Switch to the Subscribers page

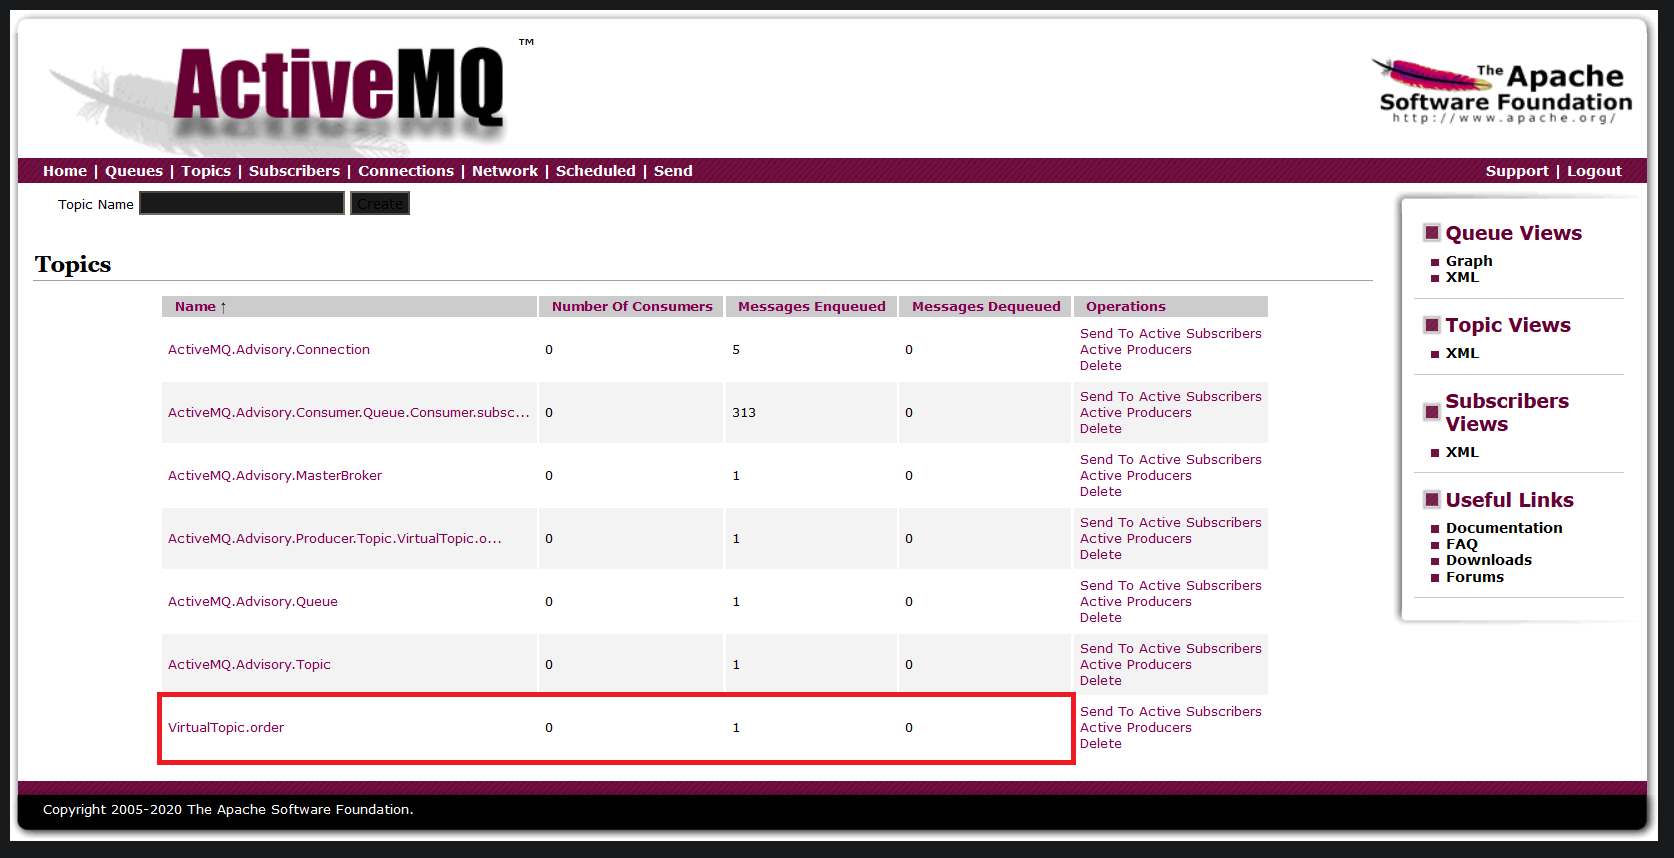coord(294,171)
